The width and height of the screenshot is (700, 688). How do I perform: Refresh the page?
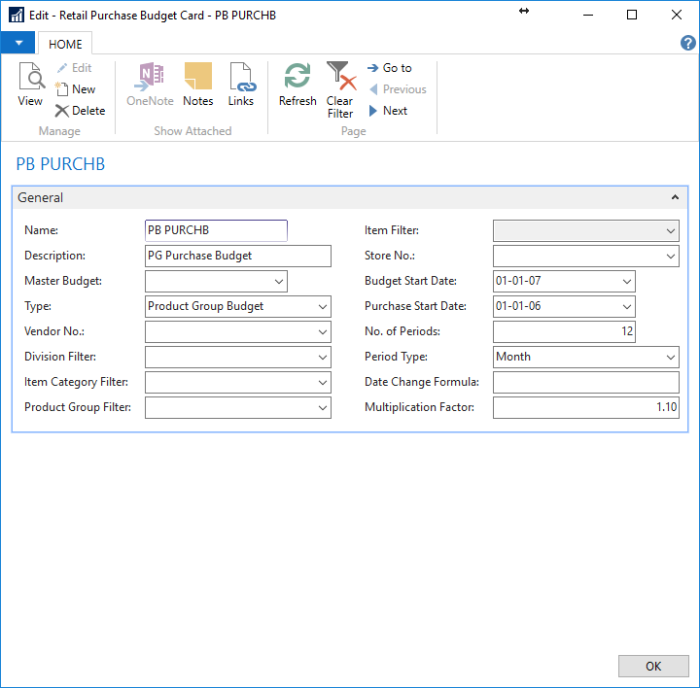tap(297, 84)
